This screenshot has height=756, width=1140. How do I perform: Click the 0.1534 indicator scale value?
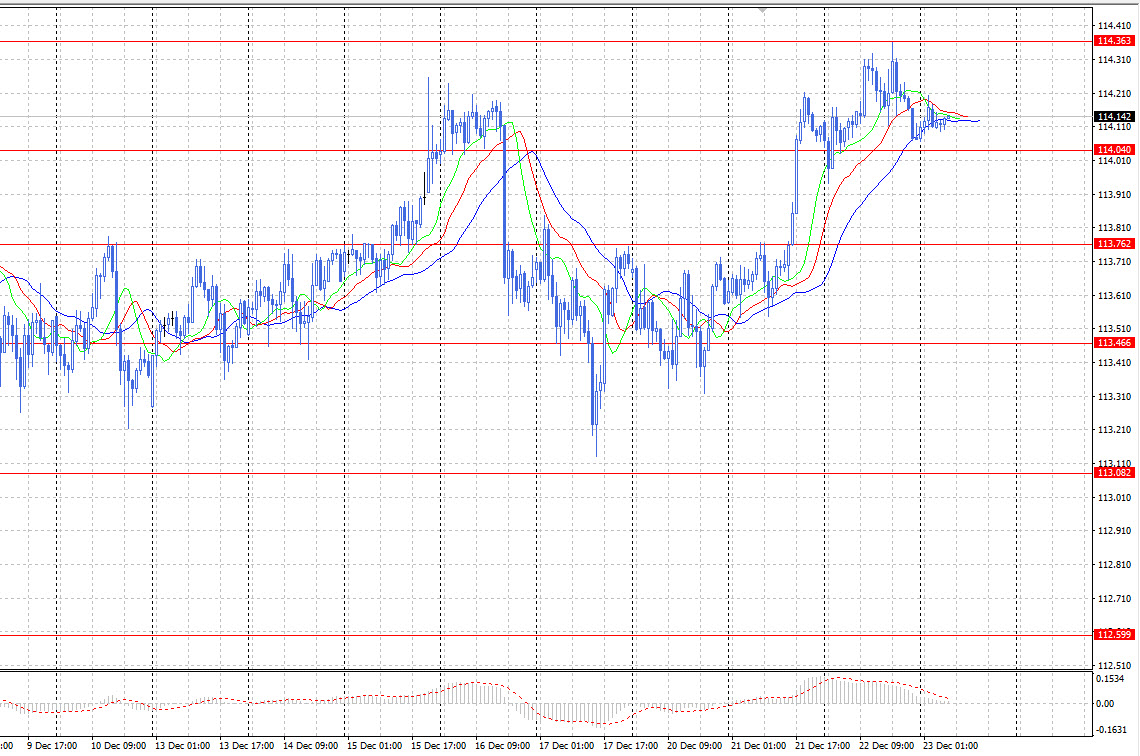point(1110,679)
